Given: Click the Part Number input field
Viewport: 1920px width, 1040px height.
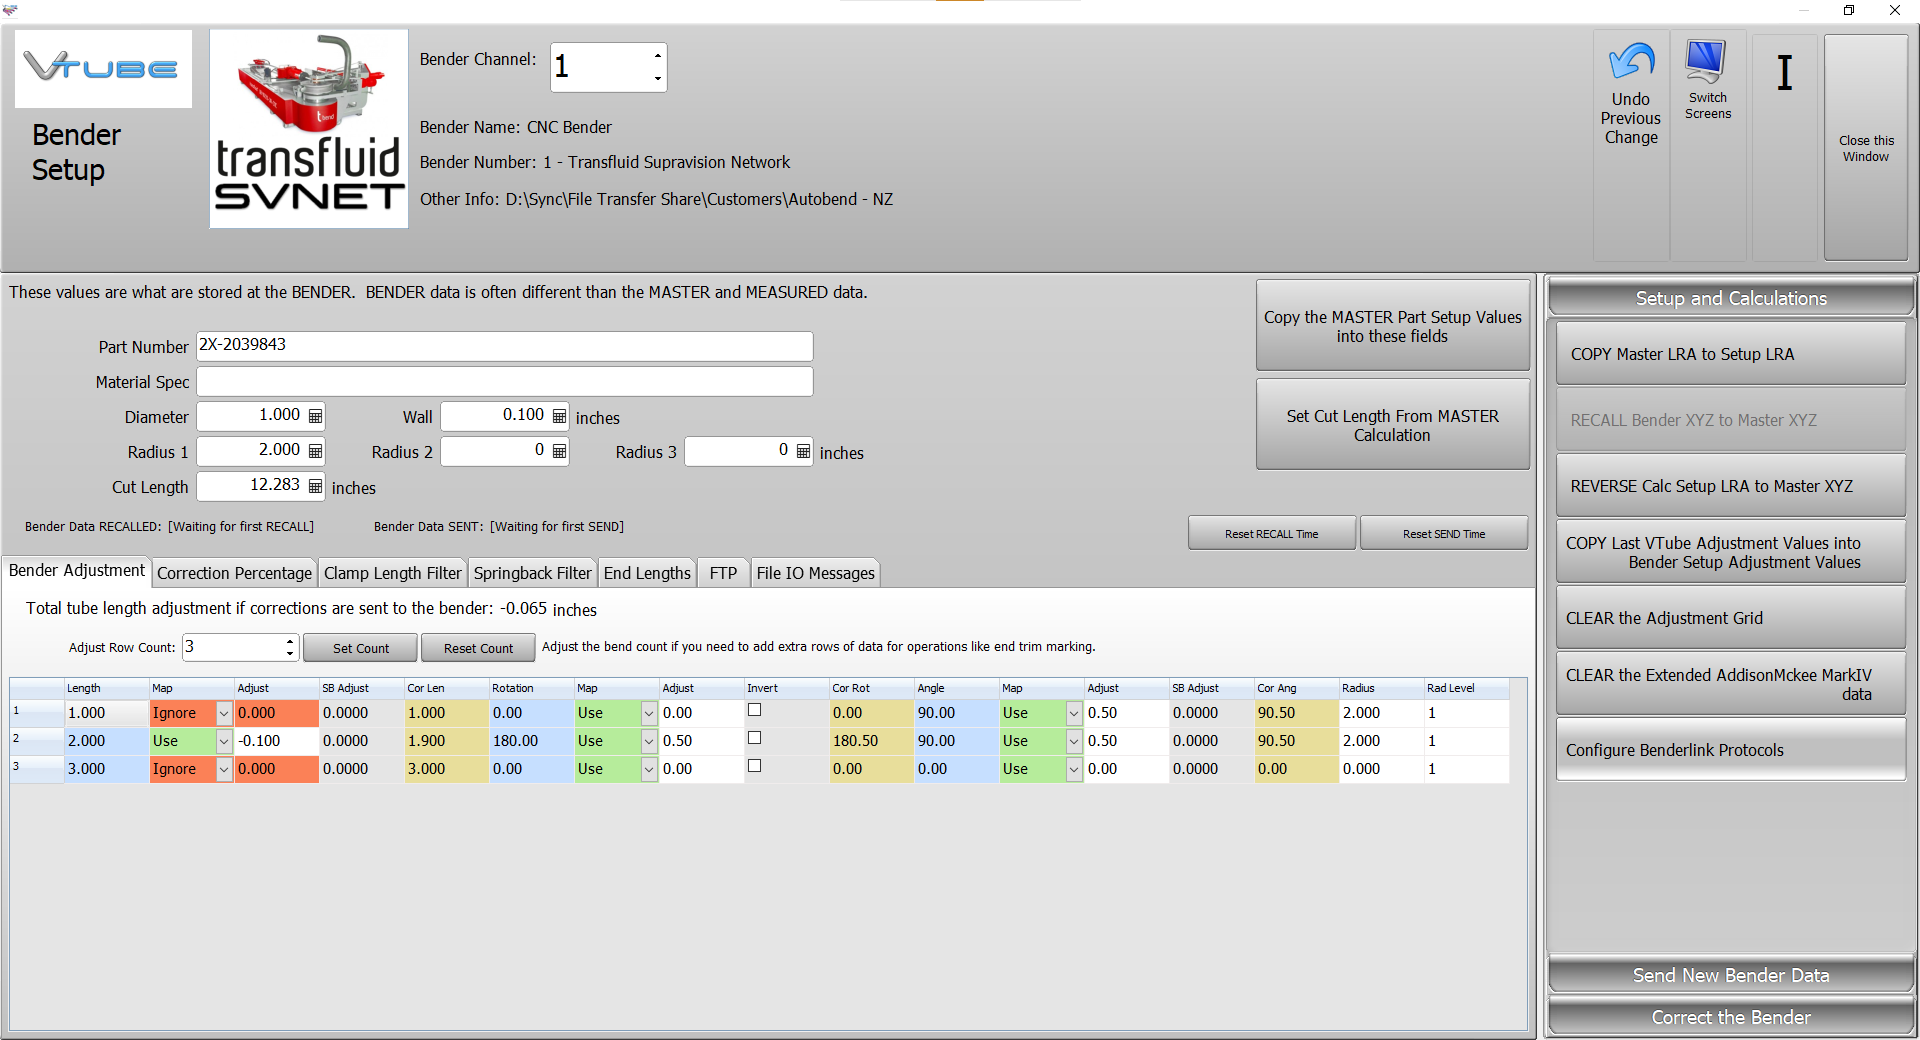Looking at the screenshot, I should pyautogui.click(x=504, y=346).
